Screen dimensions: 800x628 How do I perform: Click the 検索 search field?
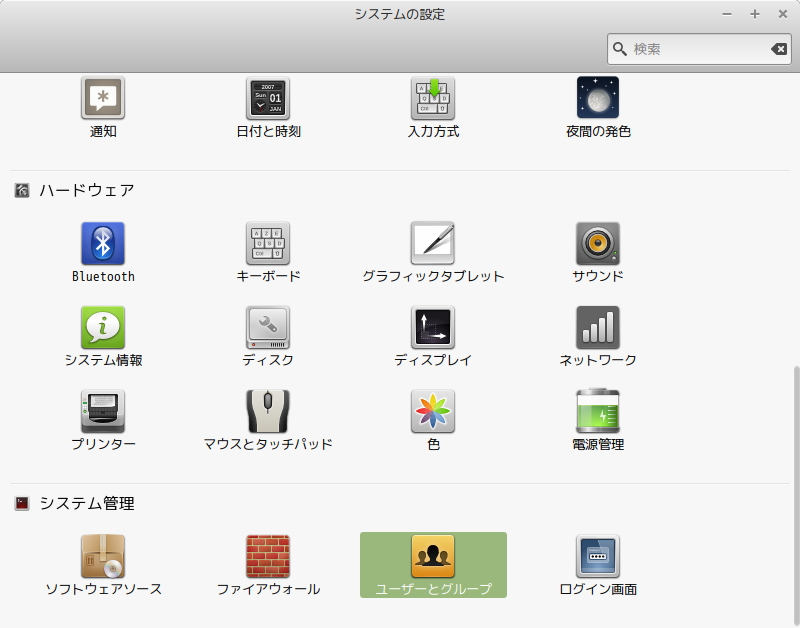[x=699, y=49]
